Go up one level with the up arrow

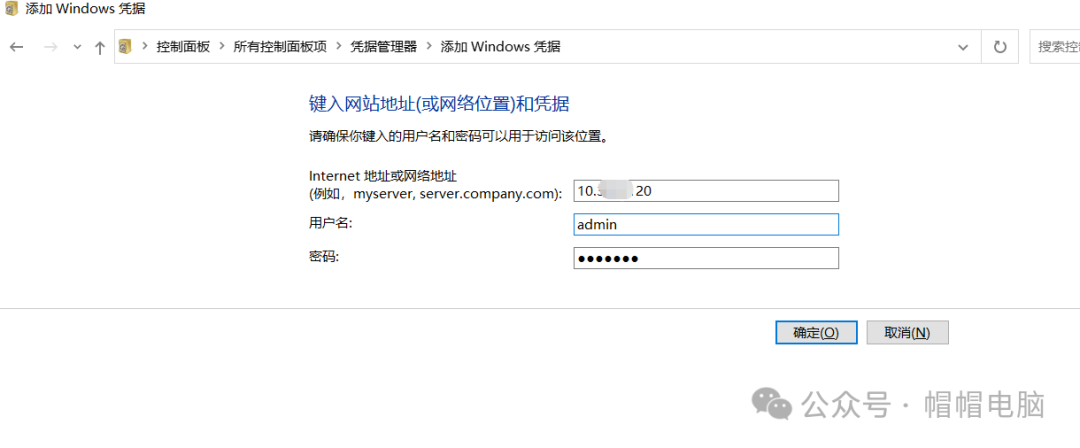pos(99,47)
